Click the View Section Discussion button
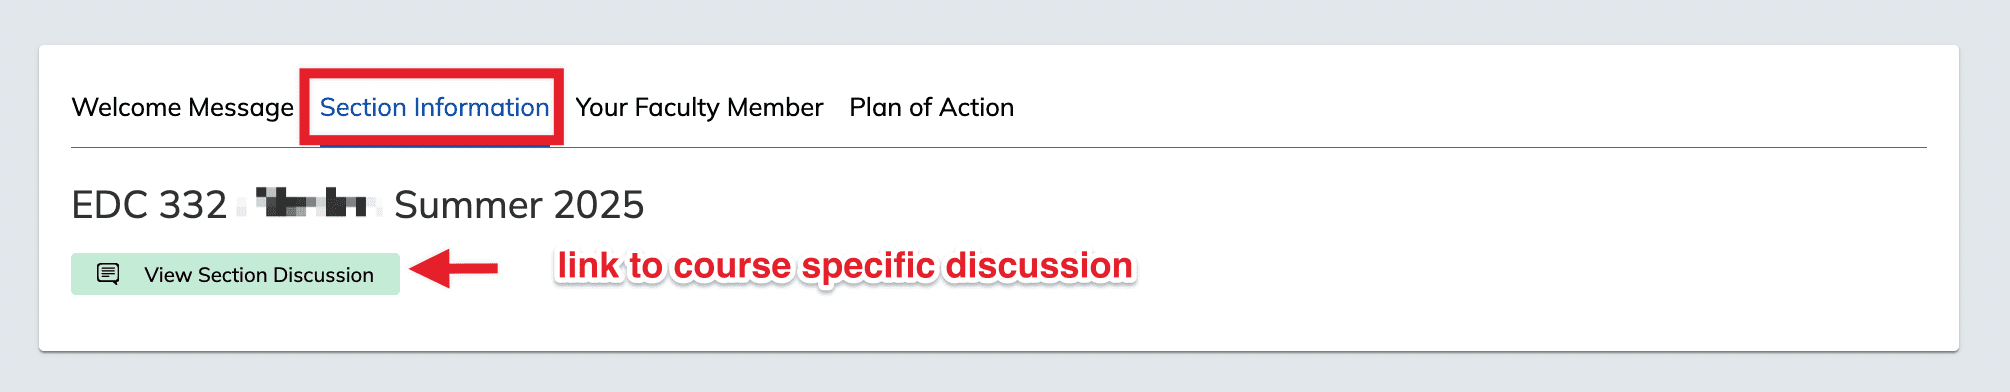This screenshot has height=392, width=2010. (x=235, y=274)
